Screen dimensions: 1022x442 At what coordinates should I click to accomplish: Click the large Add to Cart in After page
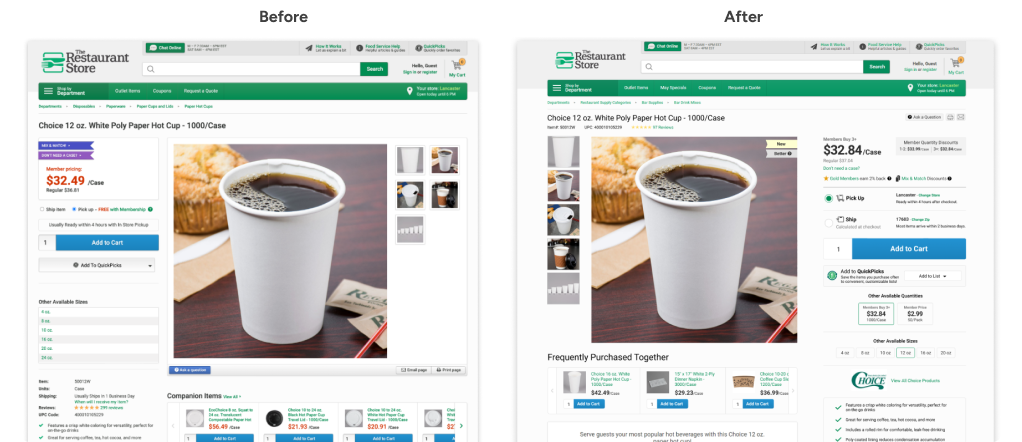pyautogui.click(x=909, y=249)
